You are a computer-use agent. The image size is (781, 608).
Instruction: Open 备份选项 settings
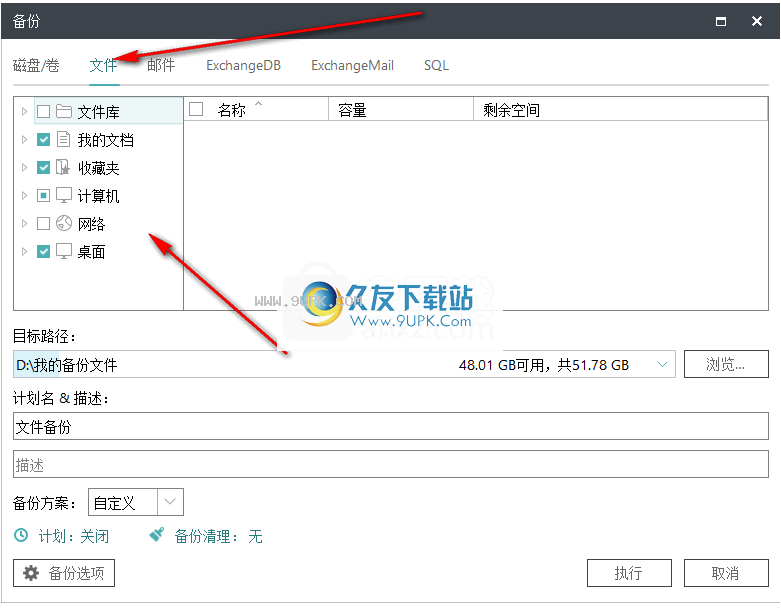pyautogui.click(x=64, y=573)
